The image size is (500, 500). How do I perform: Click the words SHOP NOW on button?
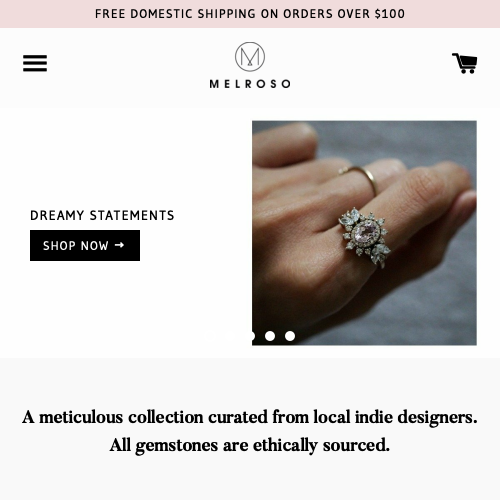[76, 246]
